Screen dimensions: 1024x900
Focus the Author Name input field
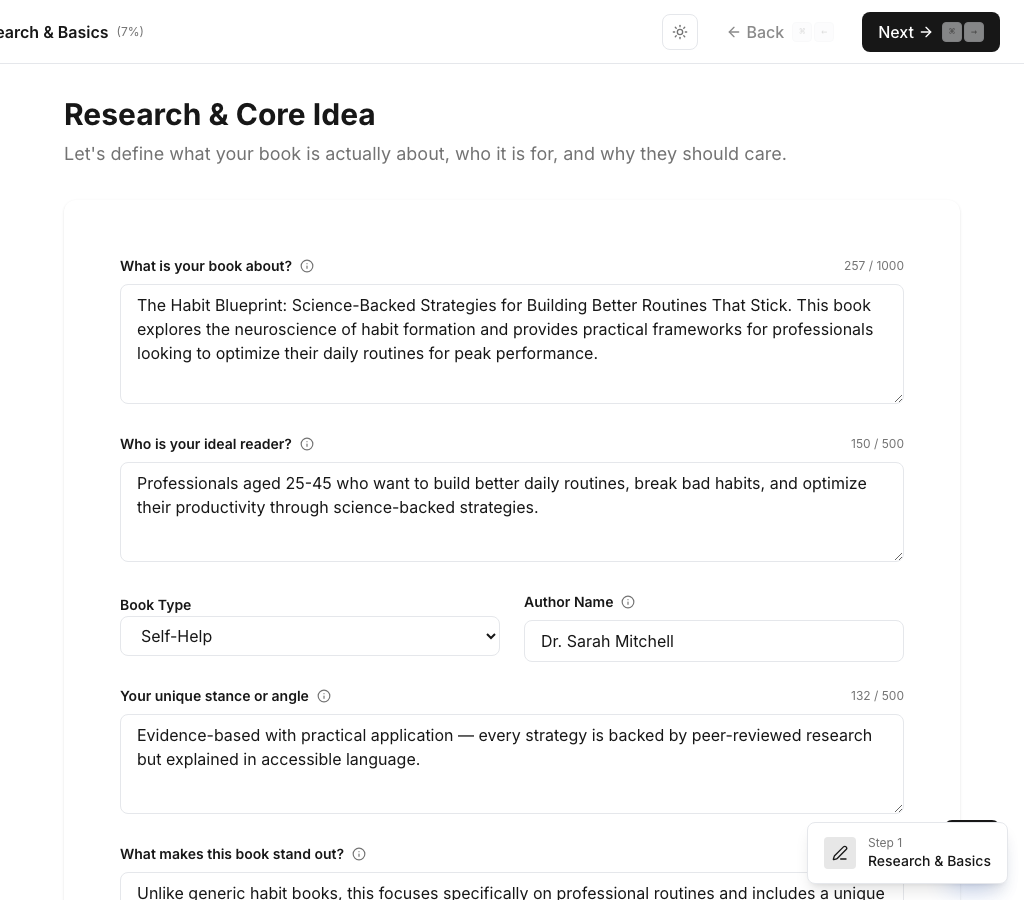(x=714, y=641)
